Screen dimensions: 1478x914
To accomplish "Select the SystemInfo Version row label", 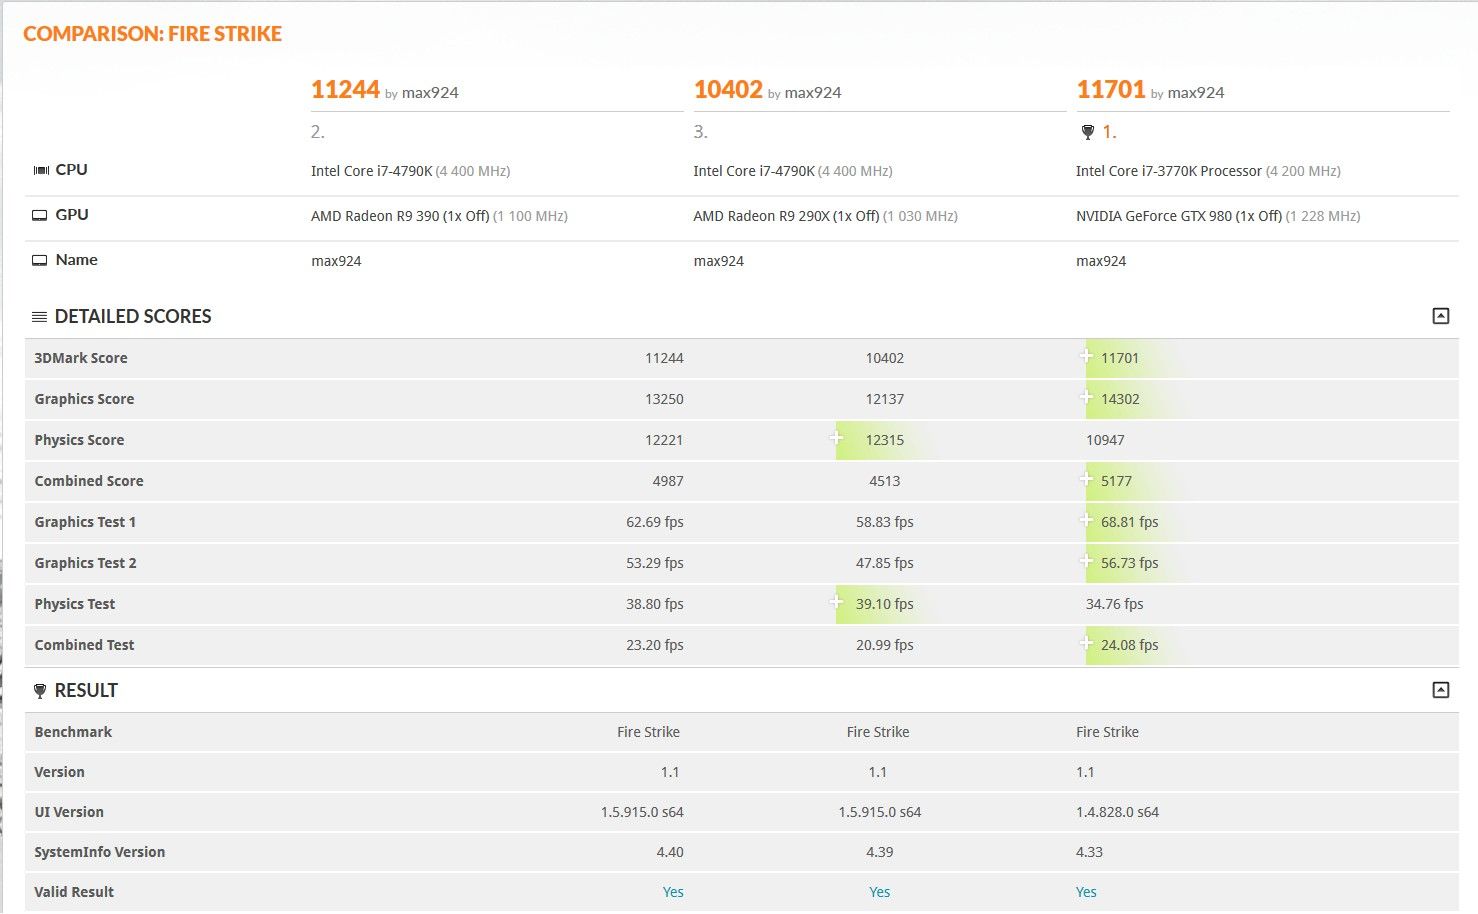I will (100, 852).
